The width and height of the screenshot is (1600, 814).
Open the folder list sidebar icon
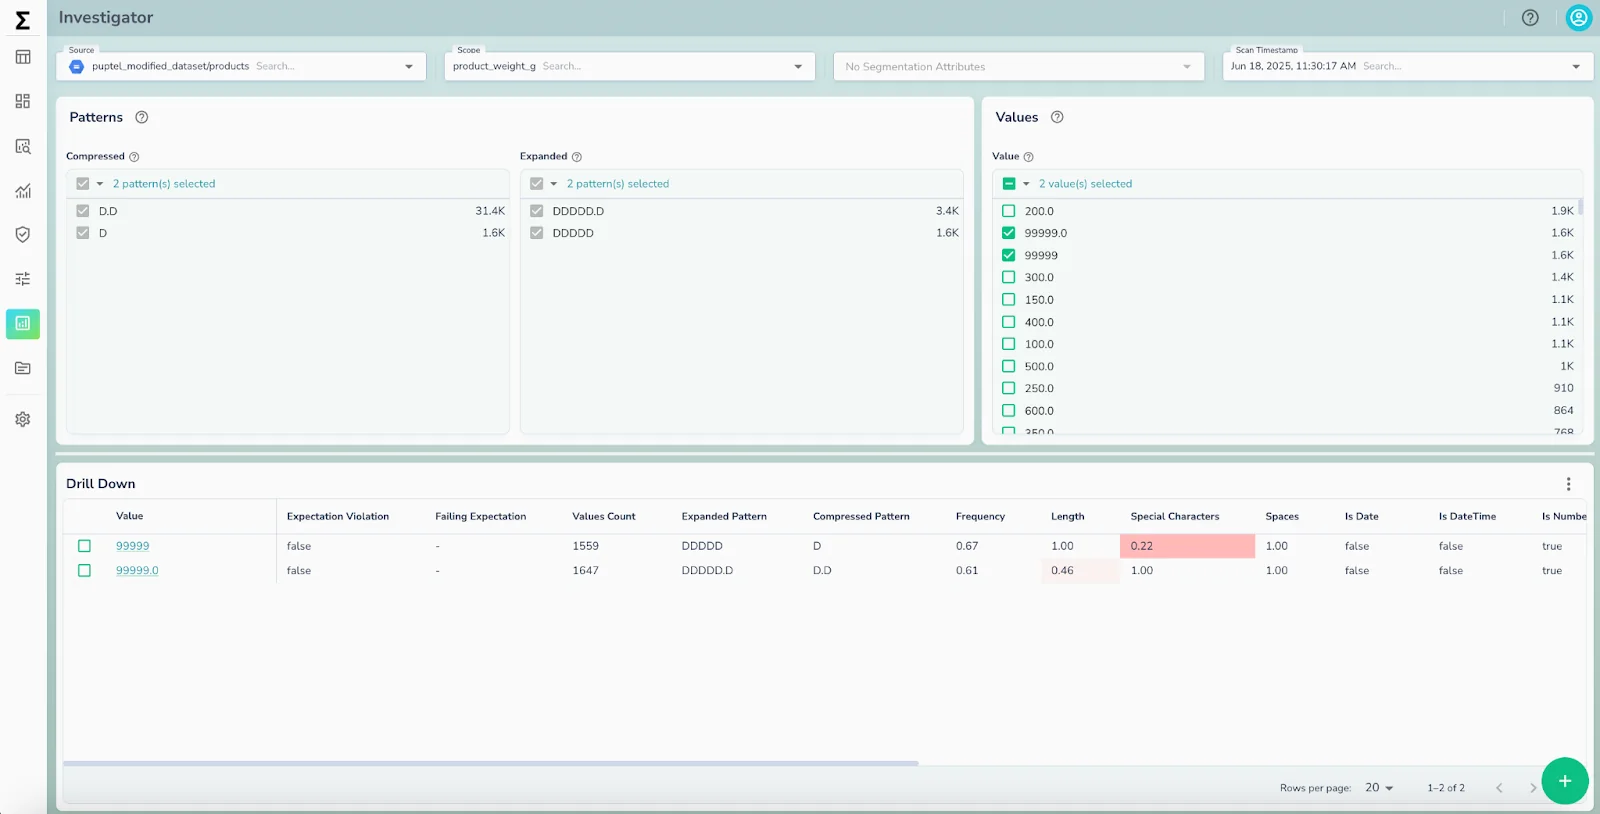(23, 368)
